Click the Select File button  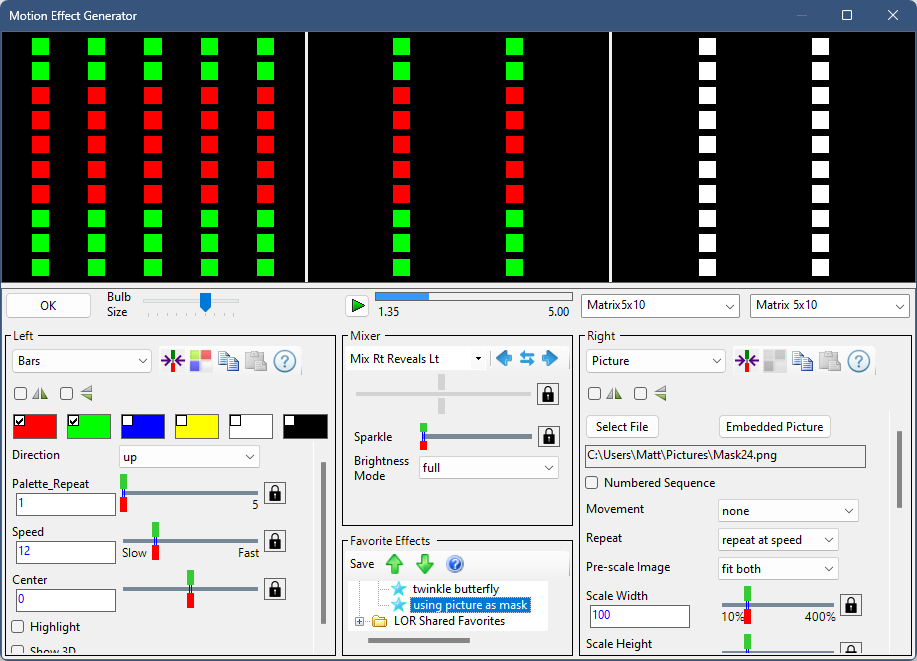coord(622,426)
